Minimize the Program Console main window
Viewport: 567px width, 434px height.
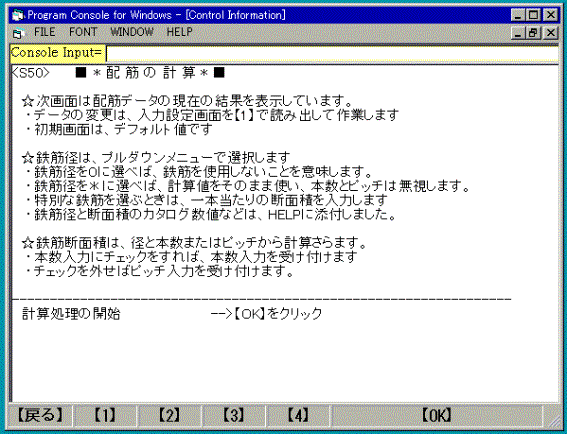coord(518,15)
